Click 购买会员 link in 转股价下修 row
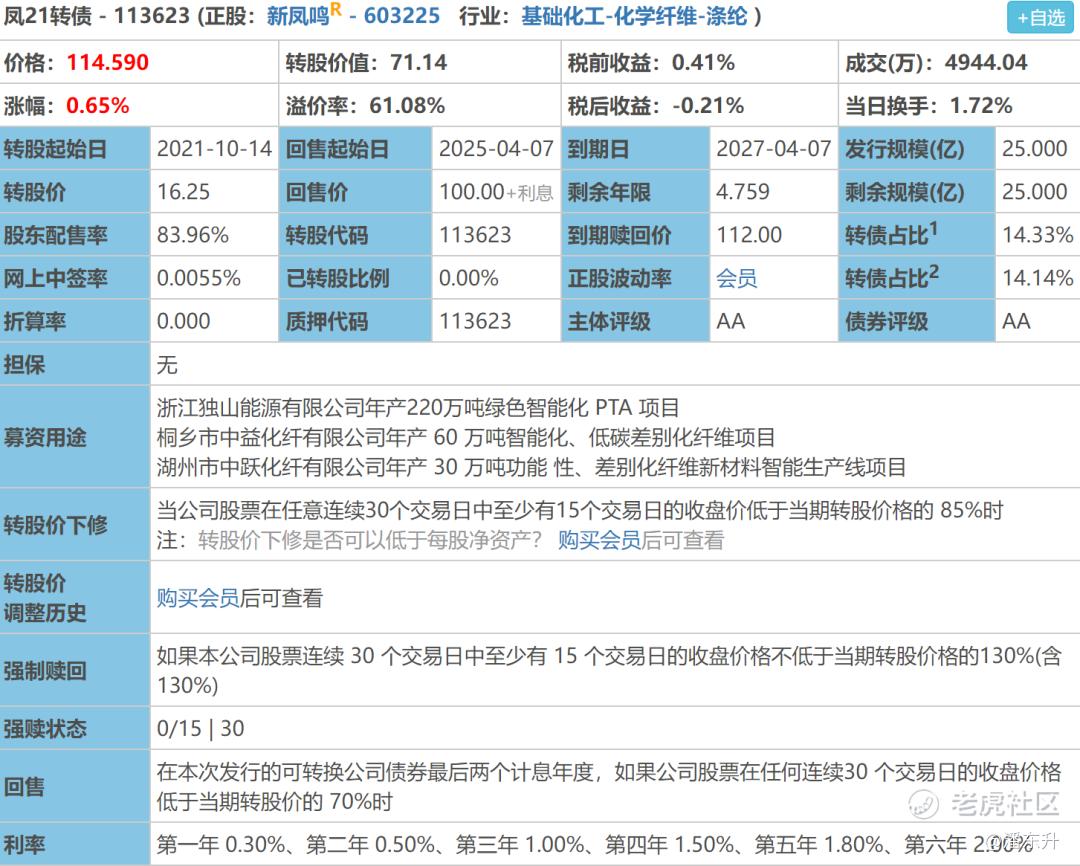Viewport: 1080px width, 866px height. [599, 540]
